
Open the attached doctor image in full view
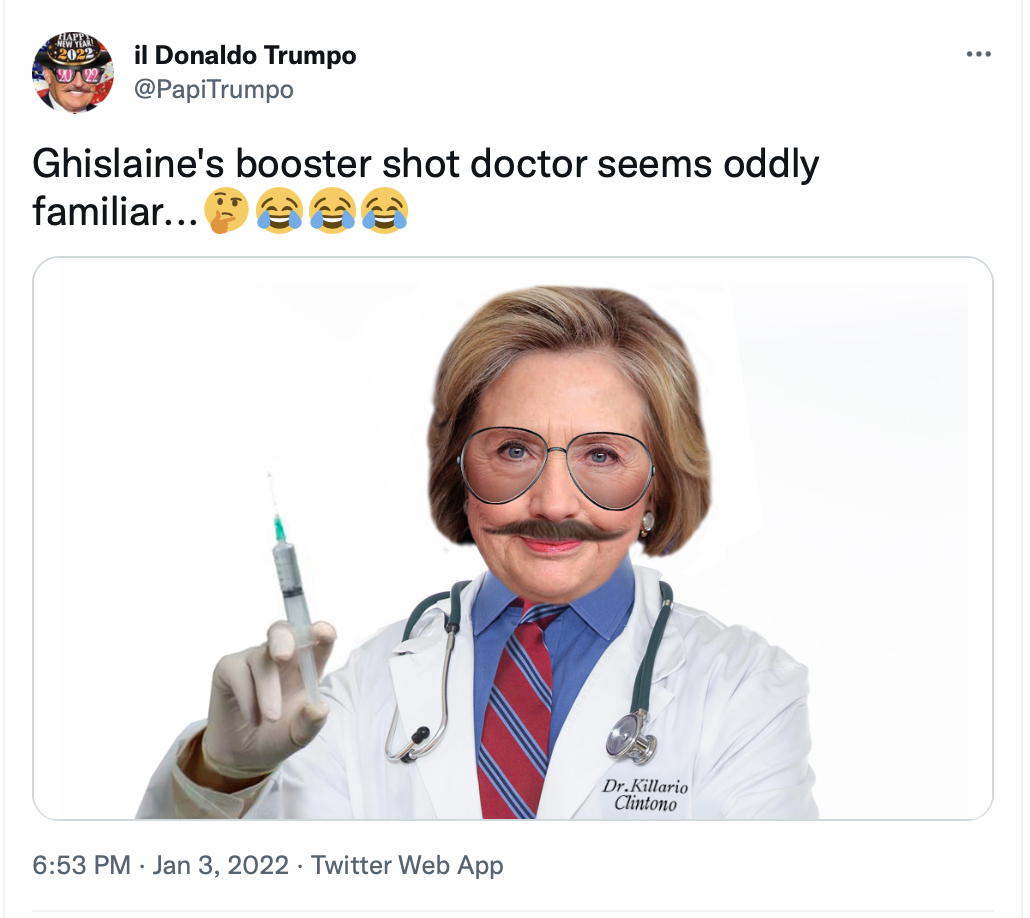(512, 538)
